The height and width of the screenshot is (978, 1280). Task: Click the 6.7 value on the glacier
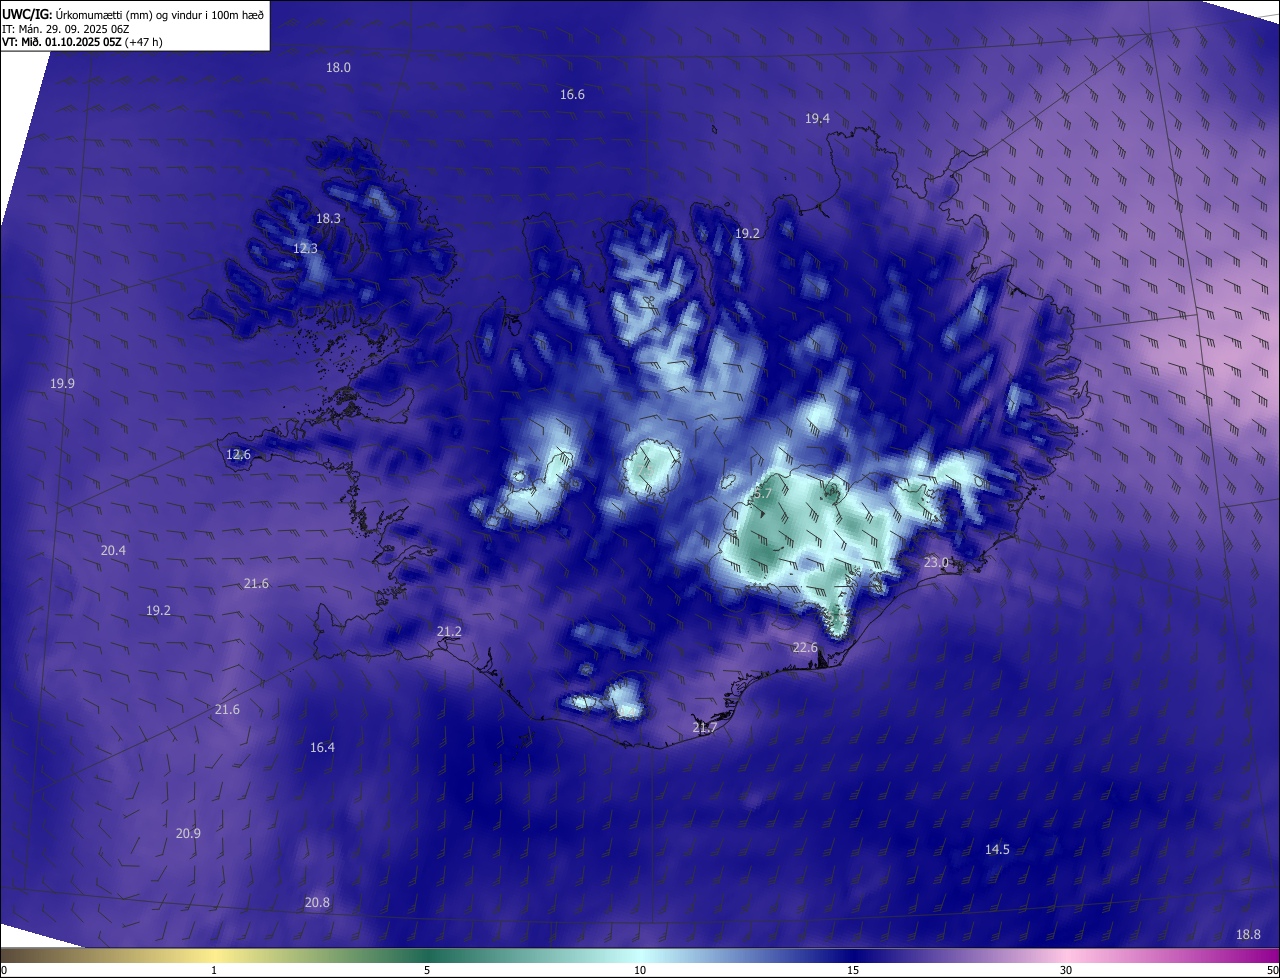(763, 494)
